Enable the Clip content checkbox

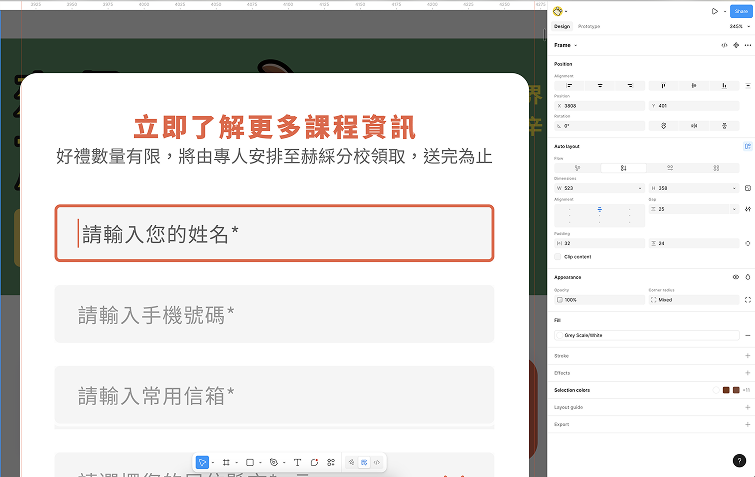(x=558, y=257)
